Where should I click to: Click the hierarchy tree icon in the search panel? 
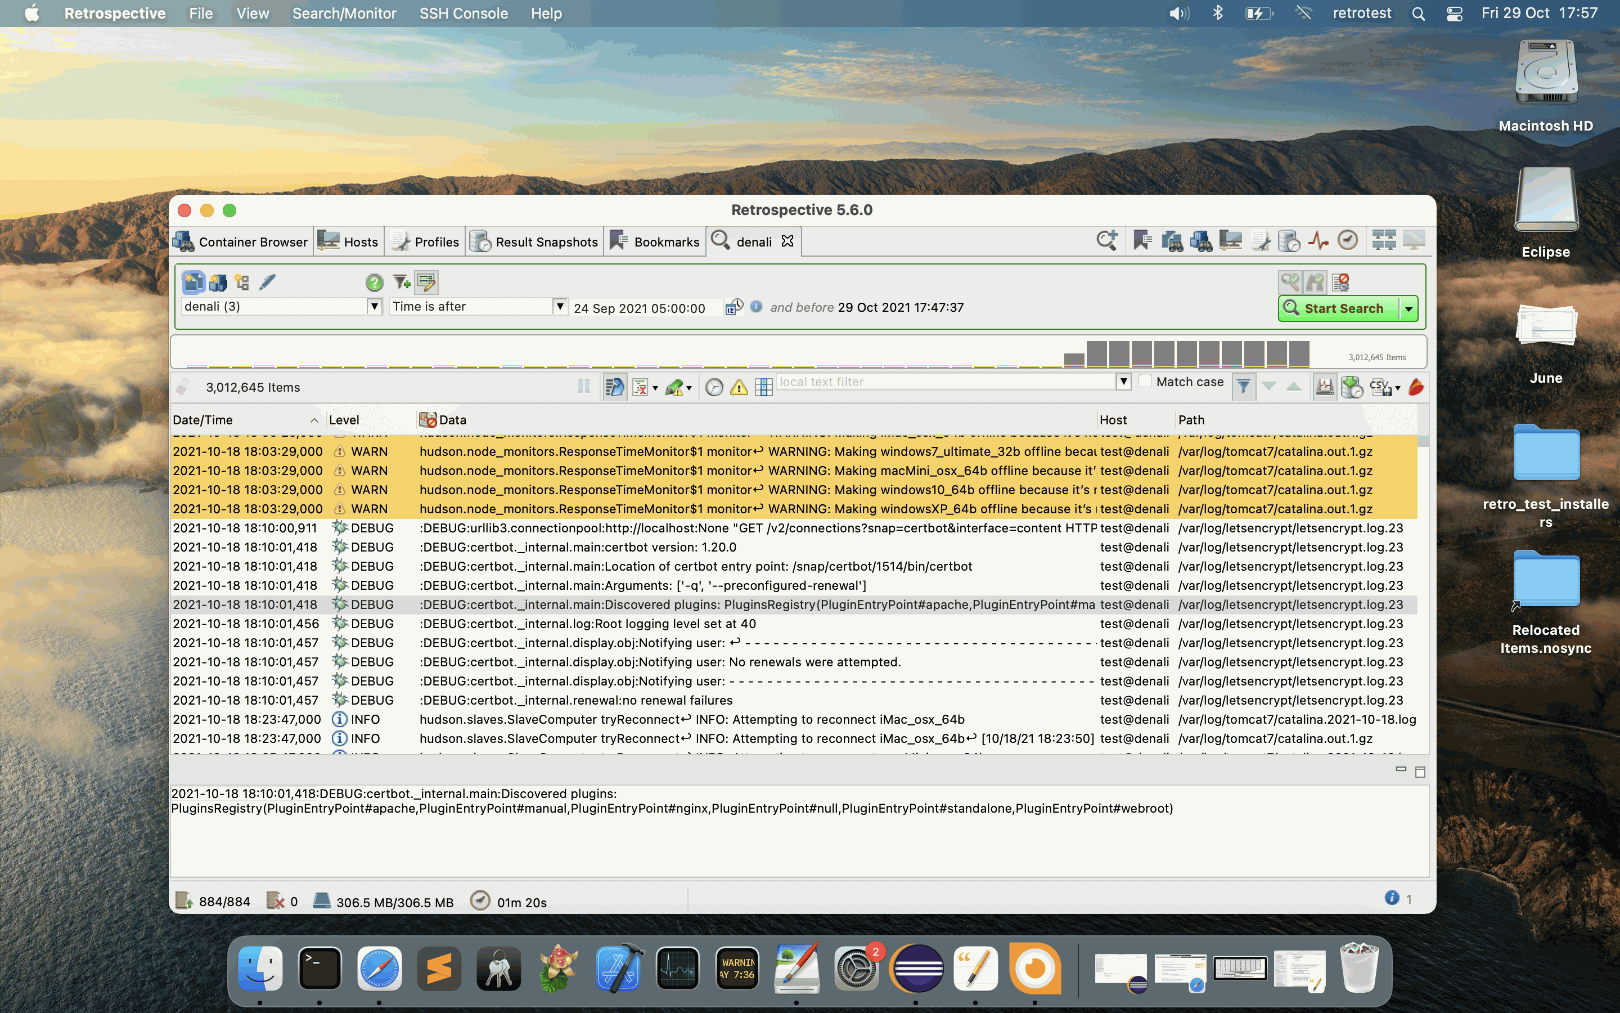point(243,283)
